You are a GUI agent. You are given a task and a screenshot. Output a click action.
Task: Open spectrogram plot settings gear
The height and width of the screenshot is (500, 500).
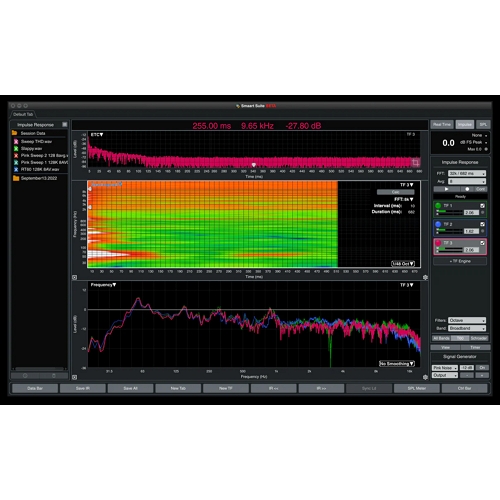425,277
